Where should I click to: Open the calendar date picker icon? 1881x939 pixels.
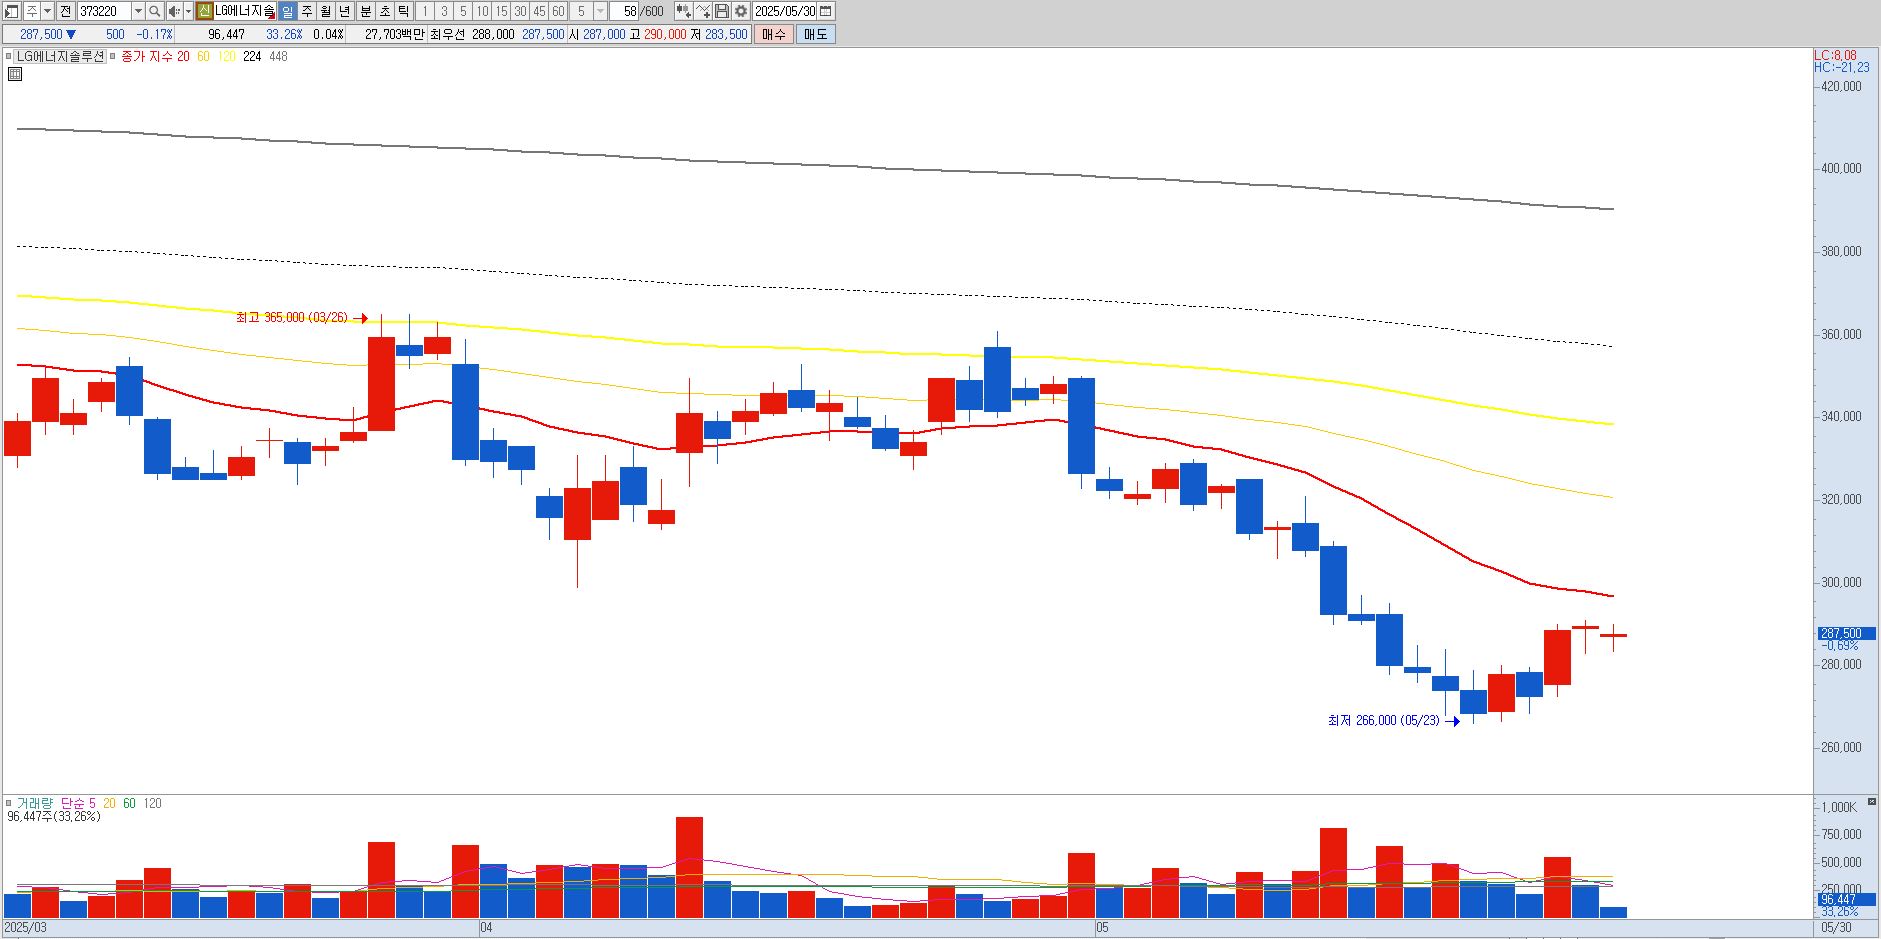pyautogui.click(x=825, y=11)
